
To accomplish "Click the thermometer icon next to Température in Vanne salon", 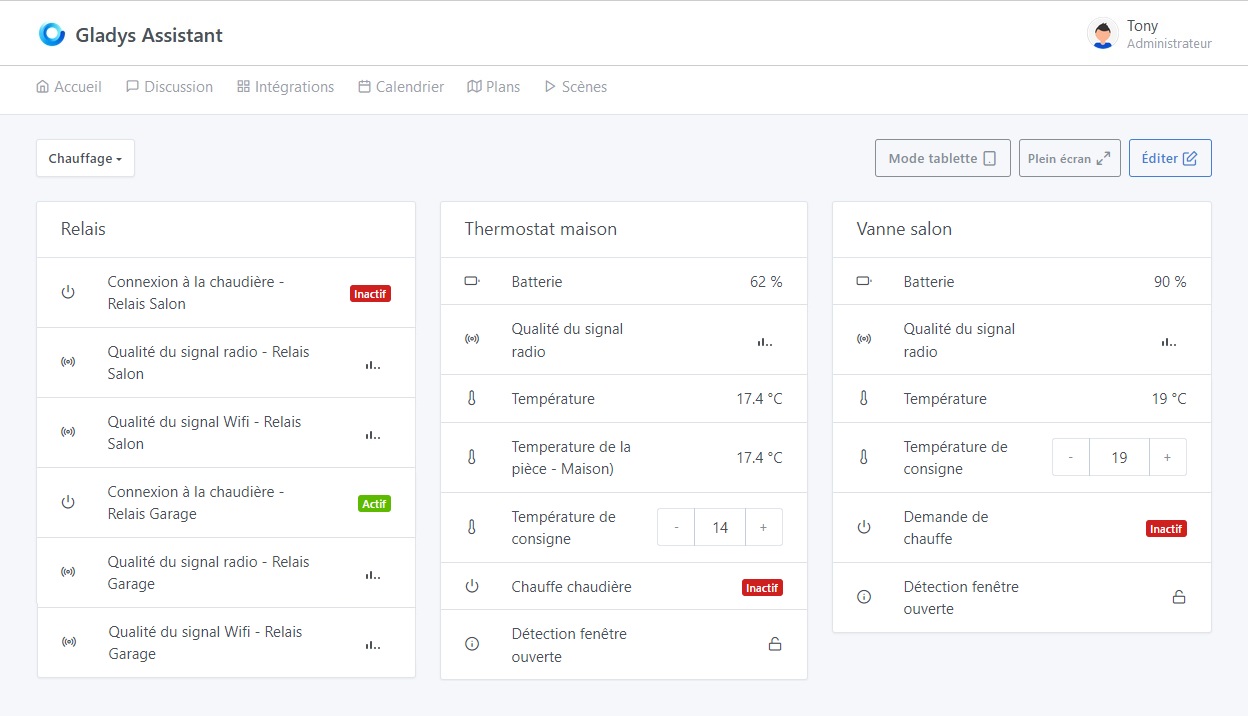I will [864, 398].
